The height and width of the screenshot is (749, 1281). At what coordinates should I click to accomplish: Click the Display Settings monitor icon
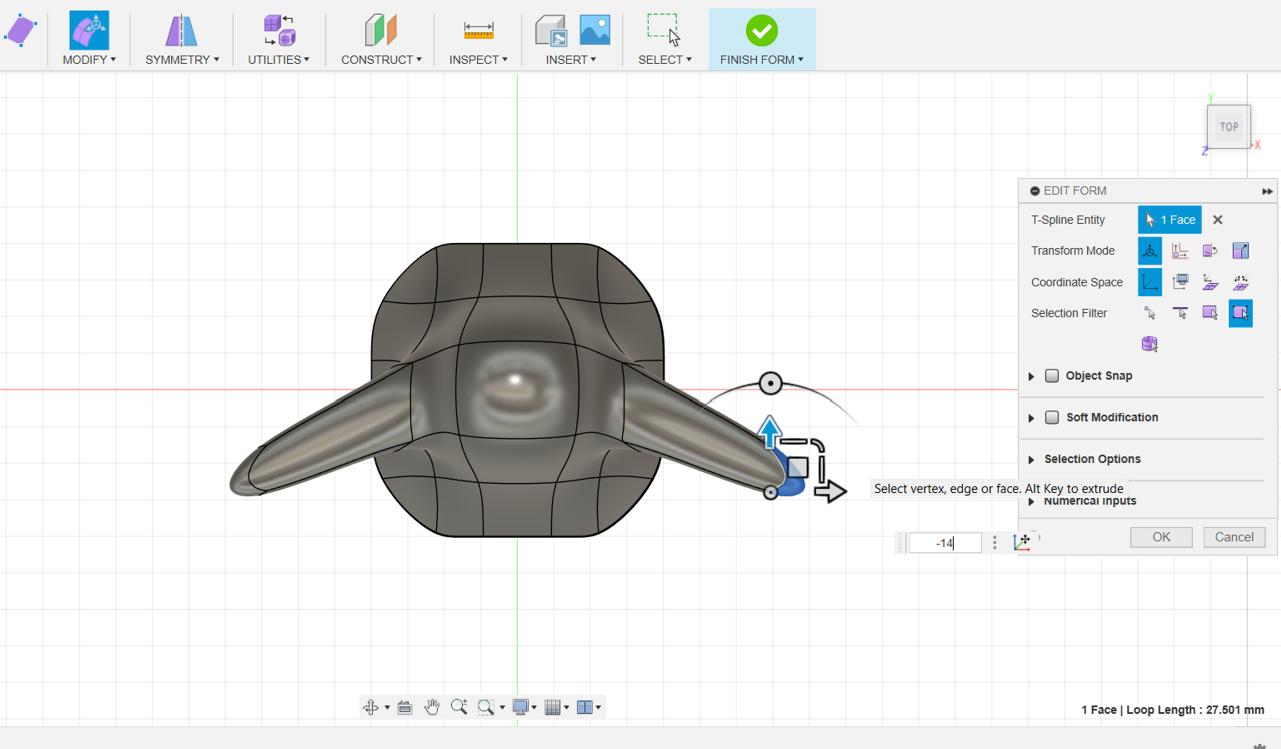tap(520, 707)
